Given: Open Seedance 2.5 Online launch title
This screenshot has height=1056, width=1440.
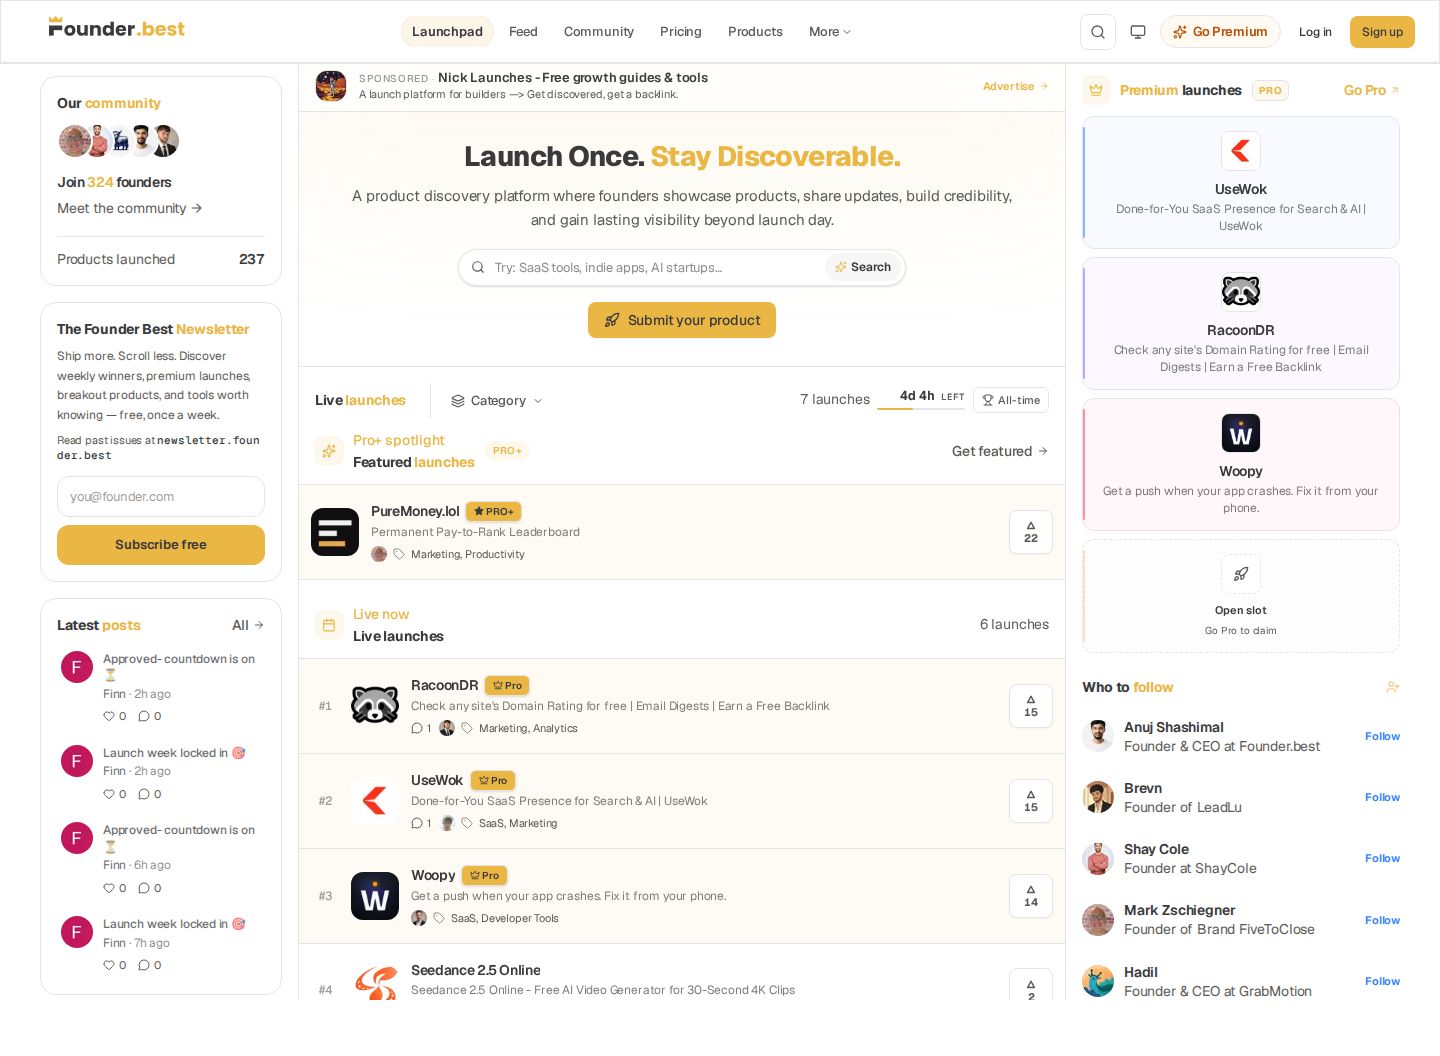Looking at the screenshot, I should (476, 970).
